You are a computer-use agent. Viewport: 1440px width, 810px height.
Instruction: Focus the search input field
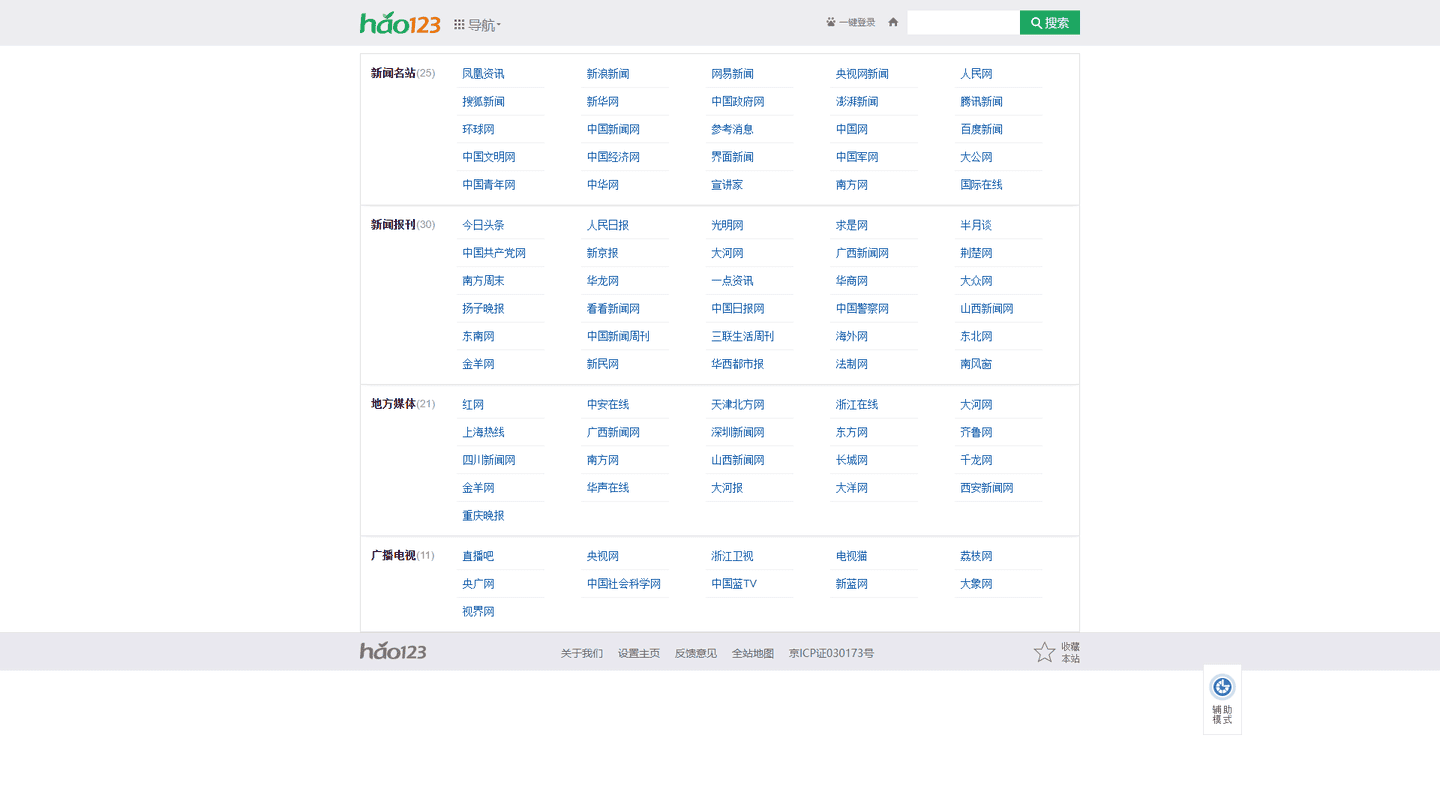coord(963,22)
